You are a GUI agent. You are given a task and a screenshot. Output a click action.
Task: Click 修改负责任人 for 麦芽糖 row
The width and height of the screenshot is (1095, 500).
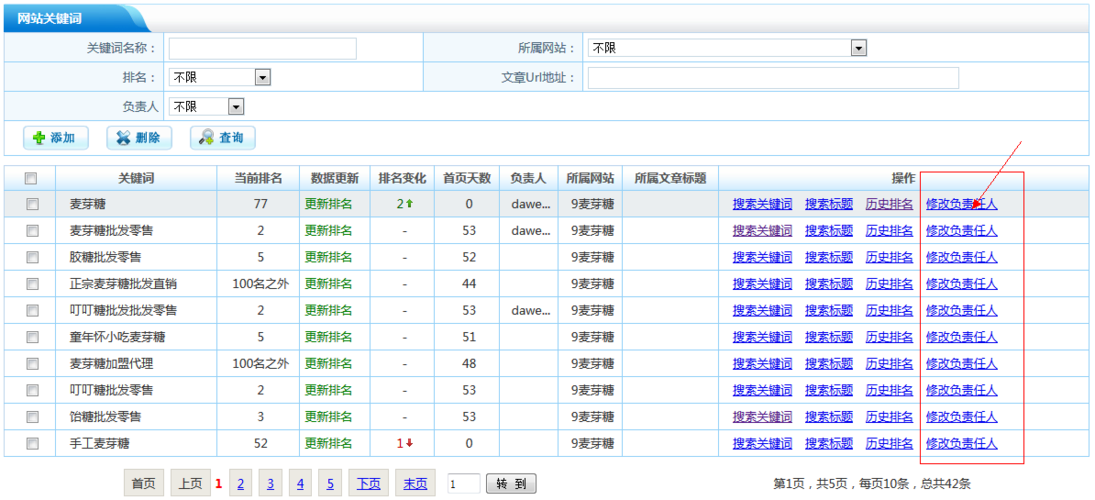[962, 205]
